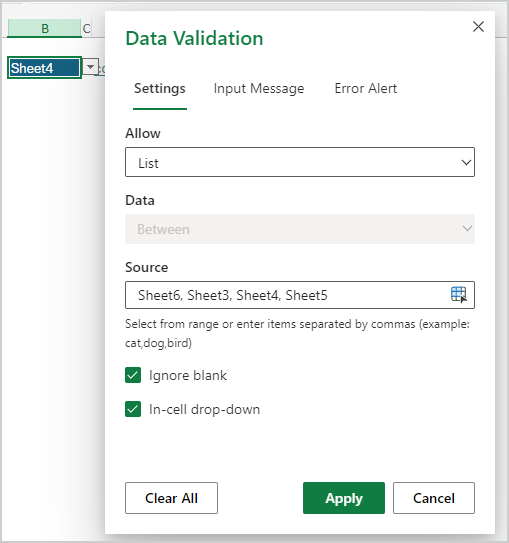Select column C header
Viewport: 509px width, 543px height.
coord(87,28)
